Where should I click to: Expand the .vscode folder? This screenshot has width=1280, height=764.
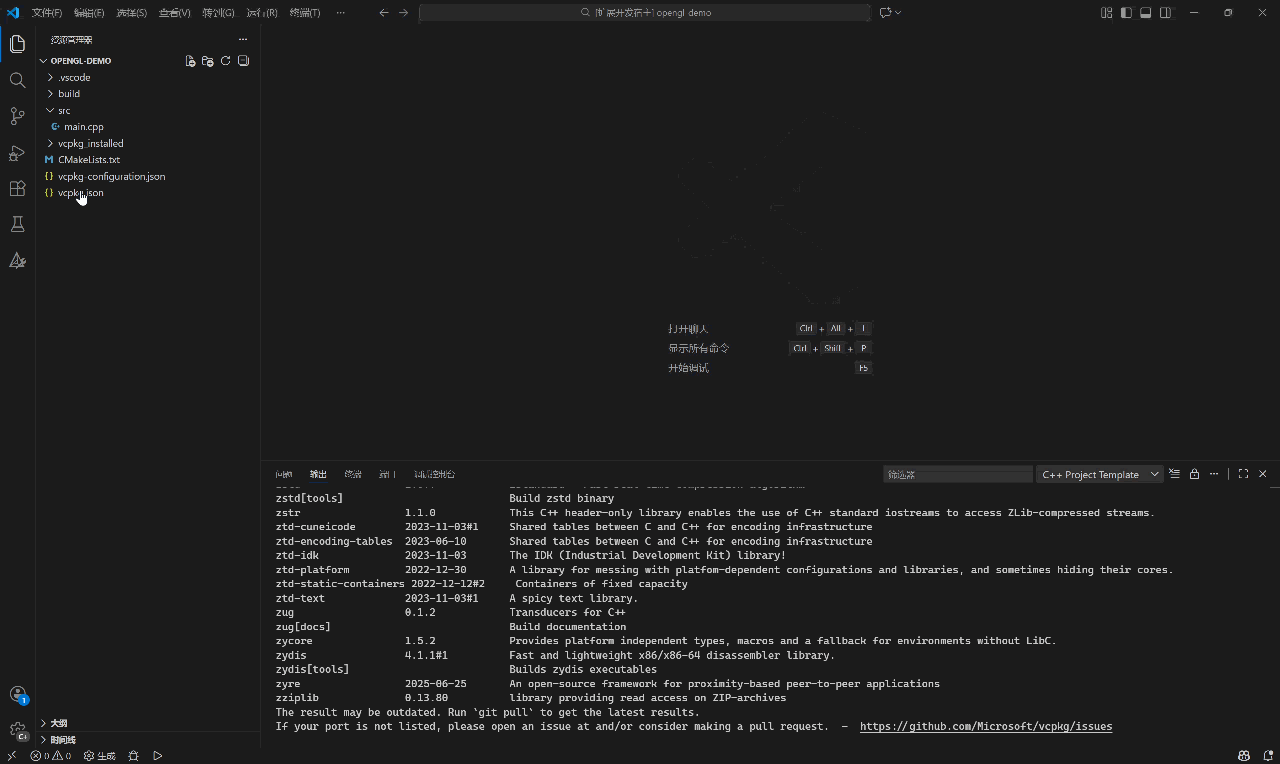click(50, 77)
